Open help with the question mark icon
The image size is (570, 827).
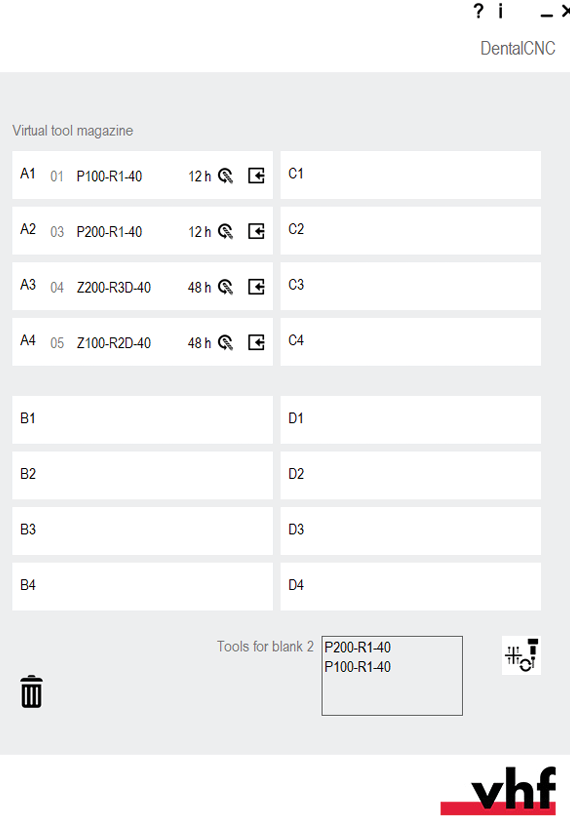tap(478, 11)
